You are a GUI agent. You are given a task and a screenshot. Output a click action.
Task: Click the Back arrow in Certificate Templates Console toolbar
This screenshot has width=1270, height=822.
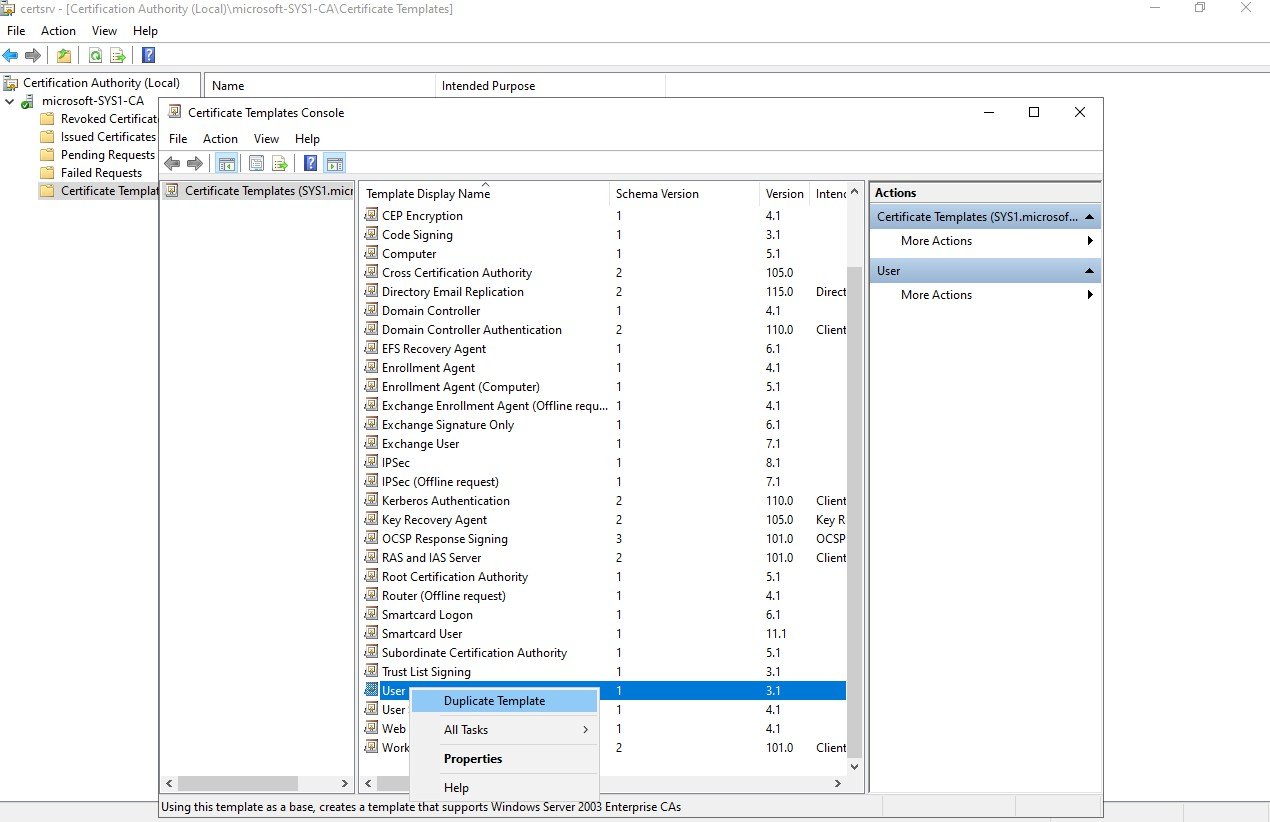(172, 164)
